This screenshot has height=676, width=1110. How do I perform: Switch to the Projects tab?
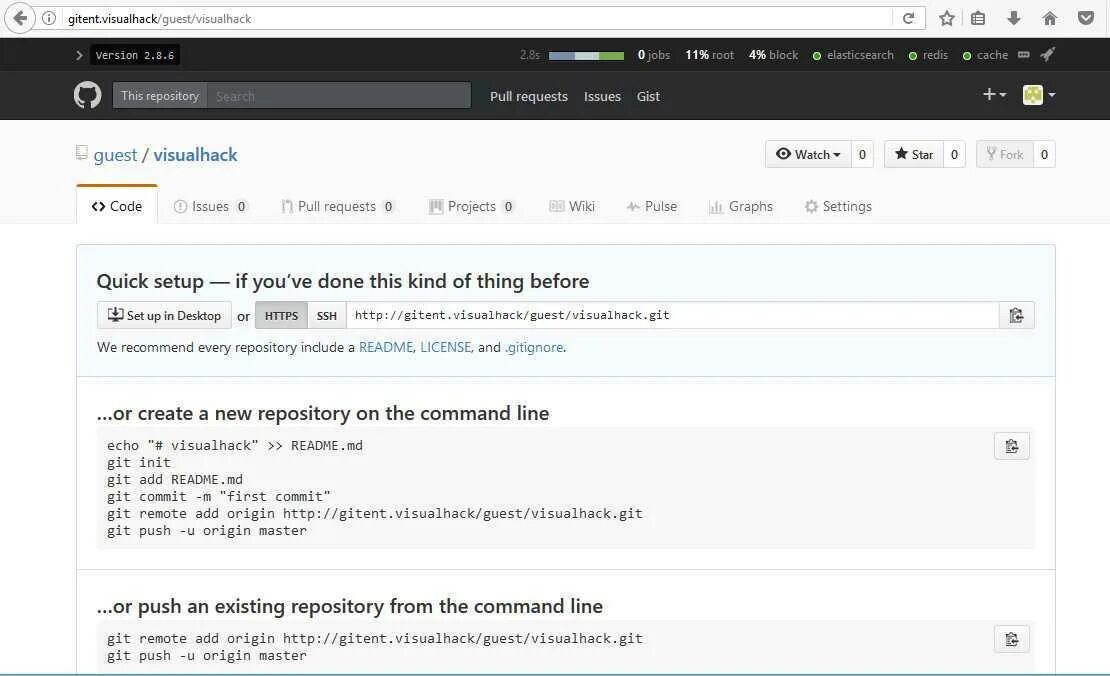pos(471,206)
